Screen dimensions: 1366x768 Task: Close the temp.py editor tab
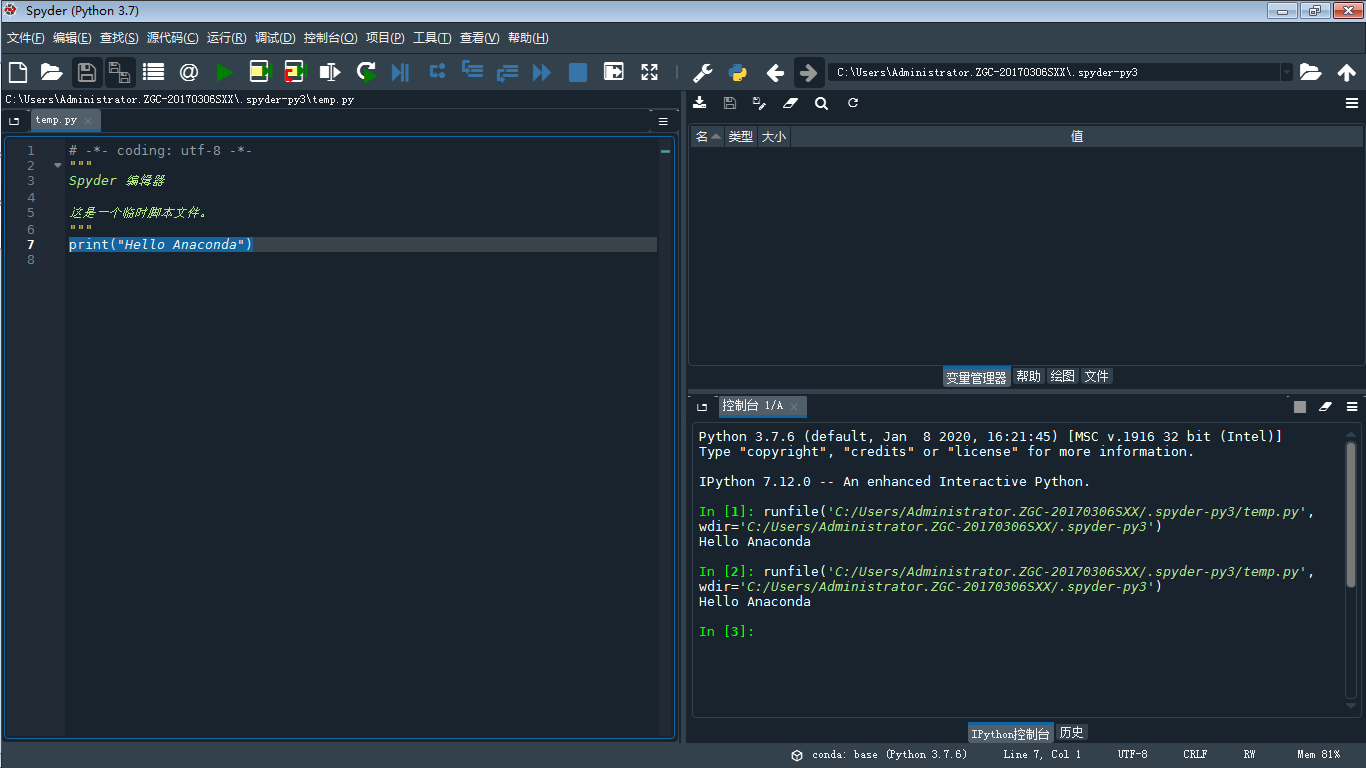88,120
